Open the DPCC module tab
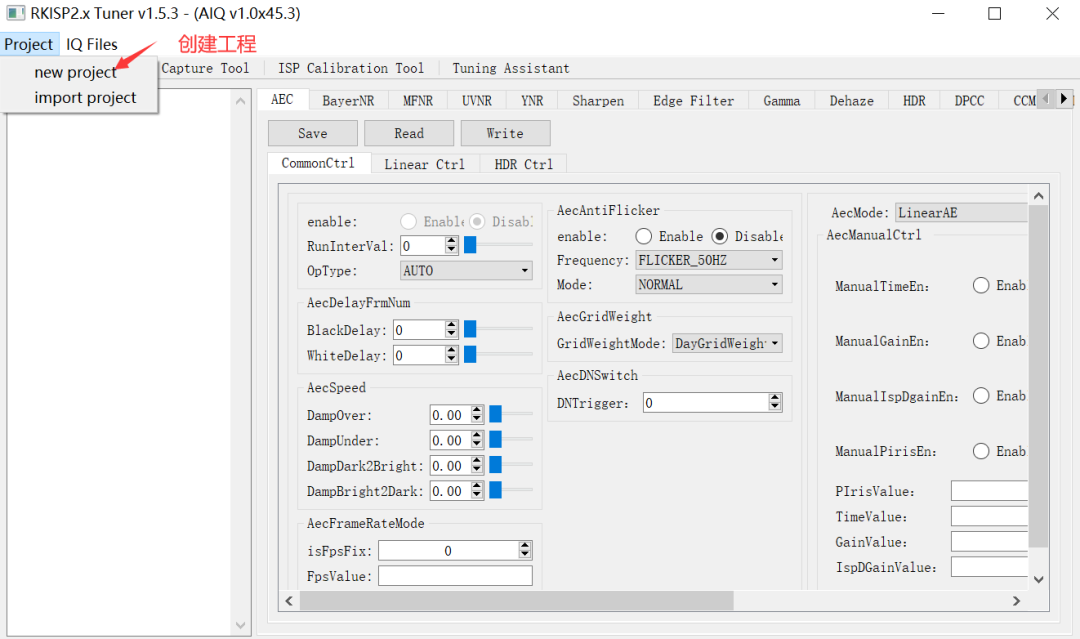The width and height of the screenshot is (1080, 639). click(969, 101)
